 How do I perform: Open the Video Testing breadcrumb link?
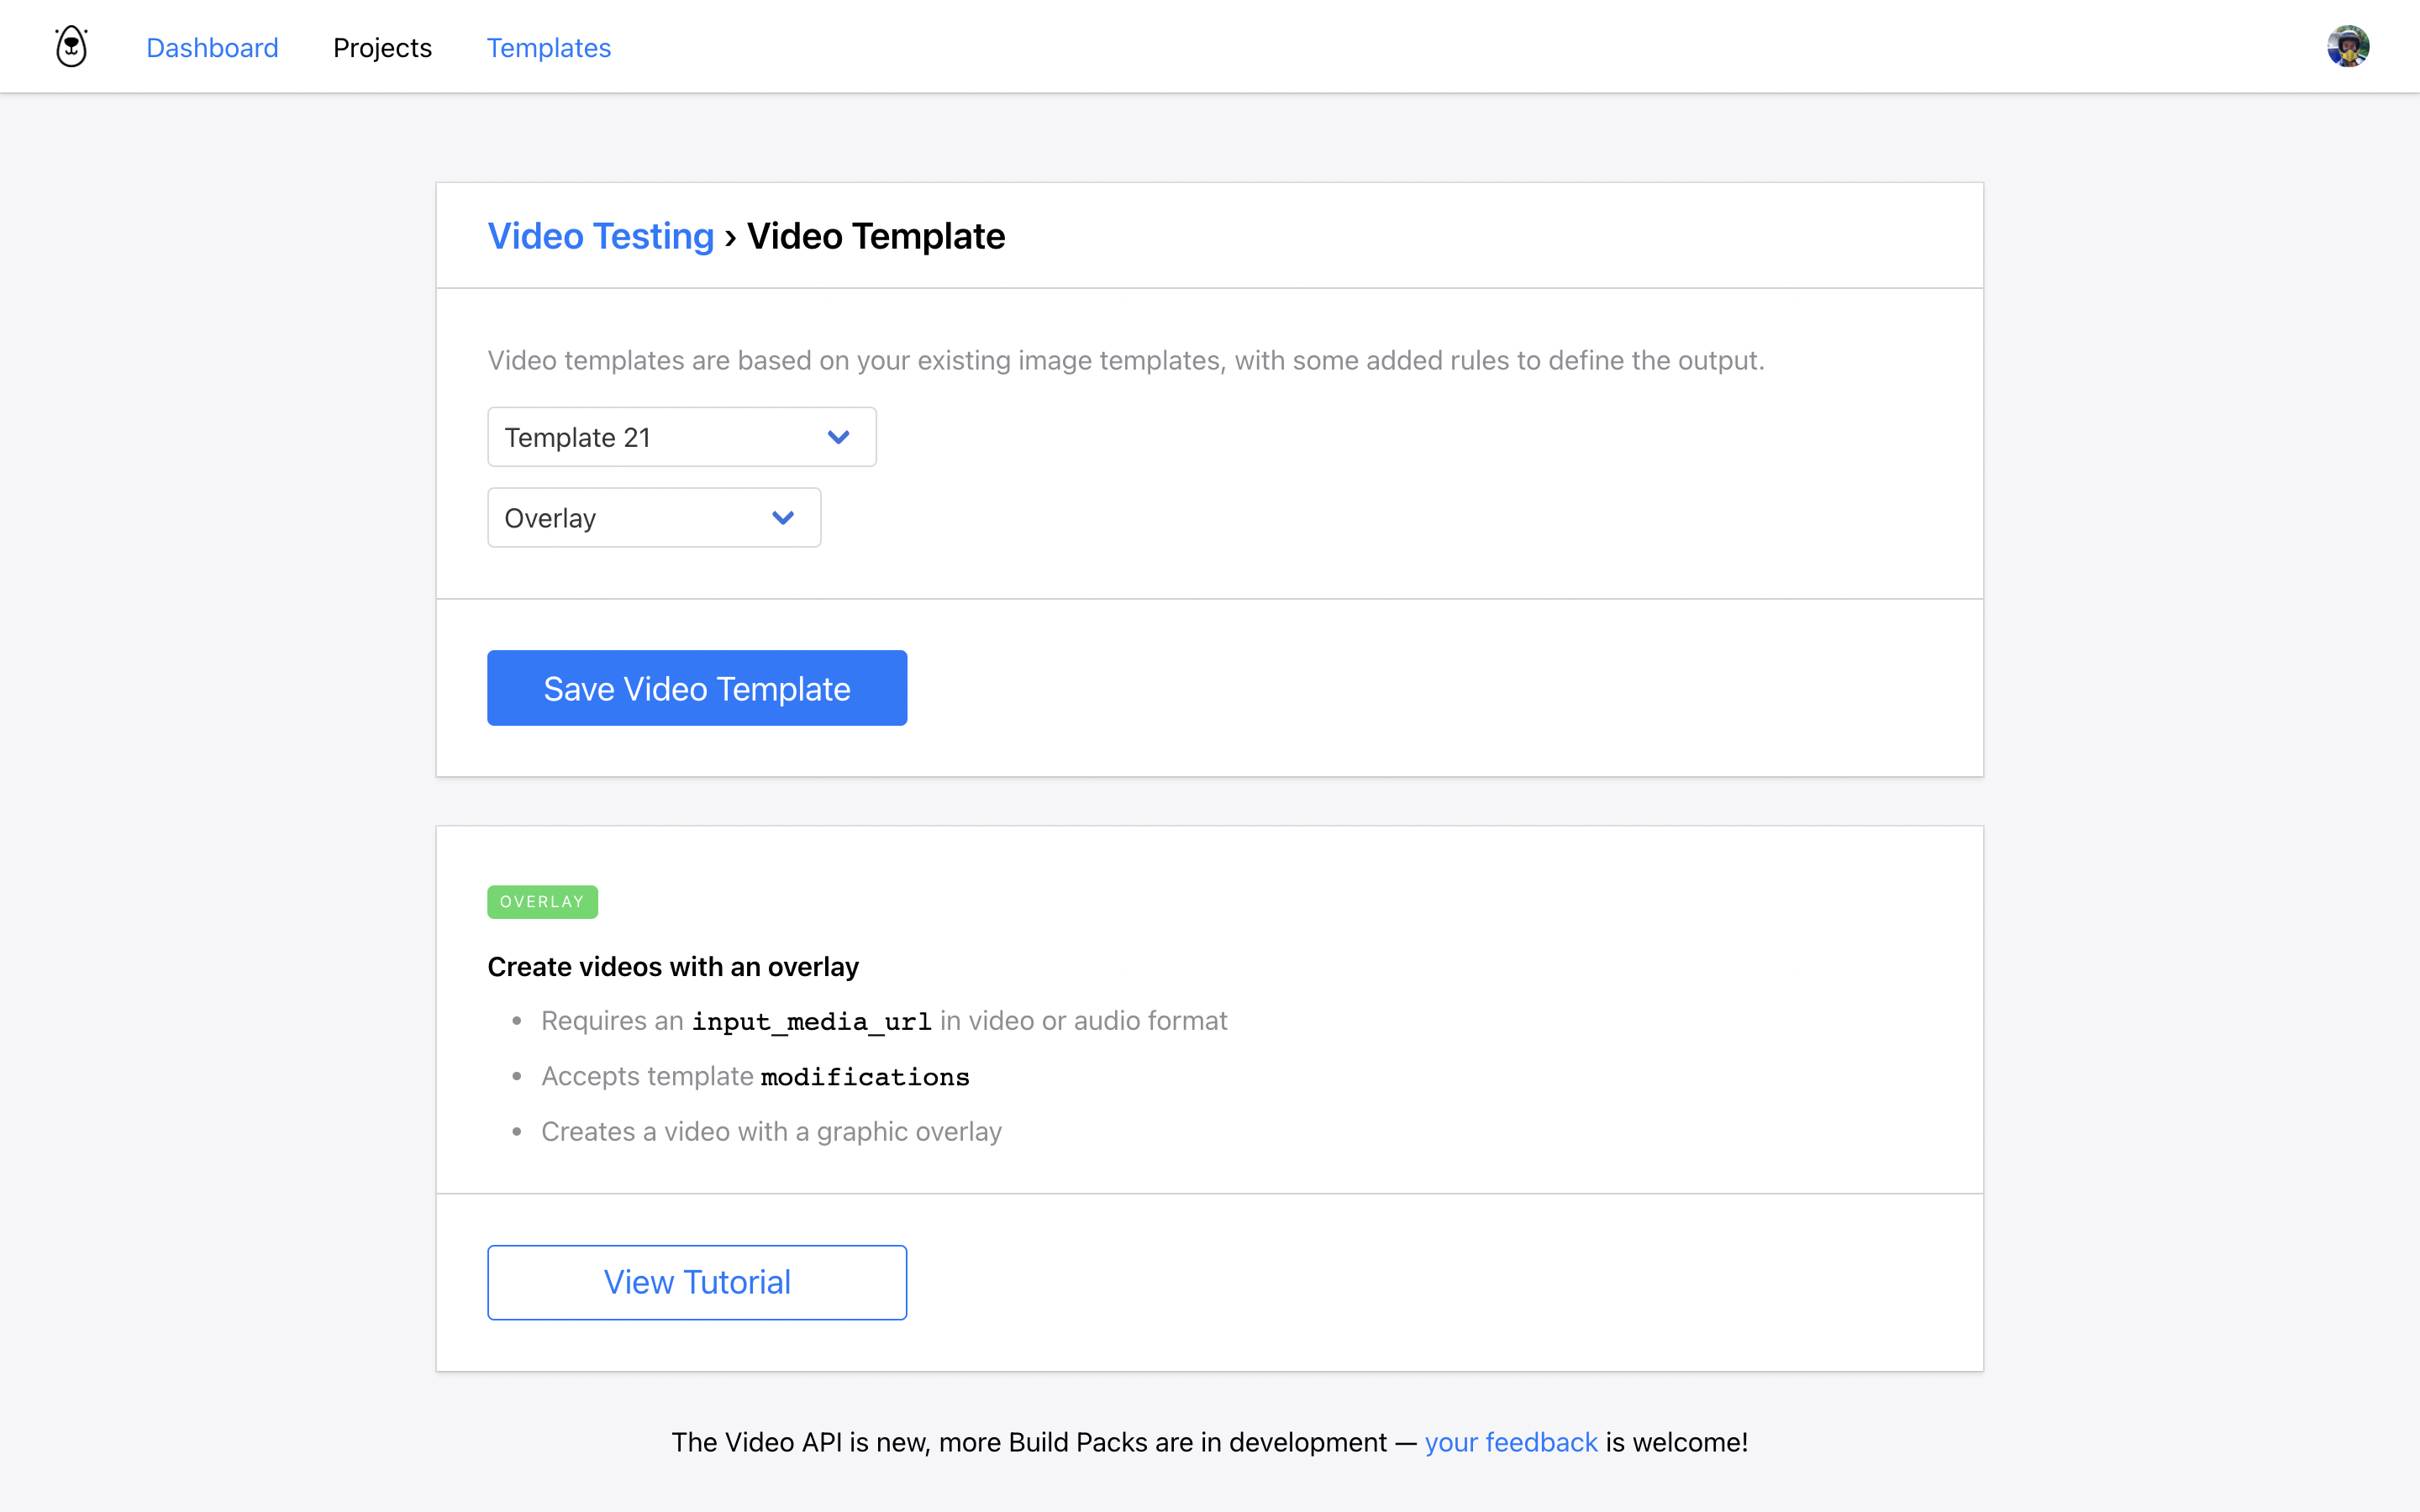[x=600, y=236]
